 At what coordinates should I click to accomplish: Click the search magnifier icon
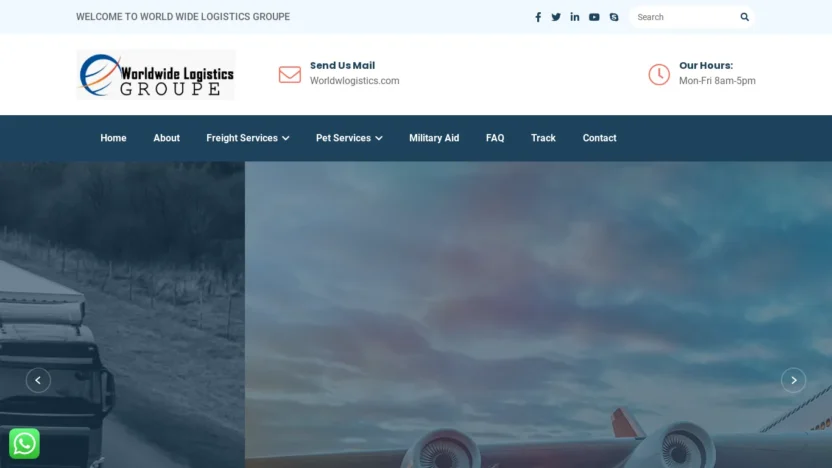pos(744,17)
